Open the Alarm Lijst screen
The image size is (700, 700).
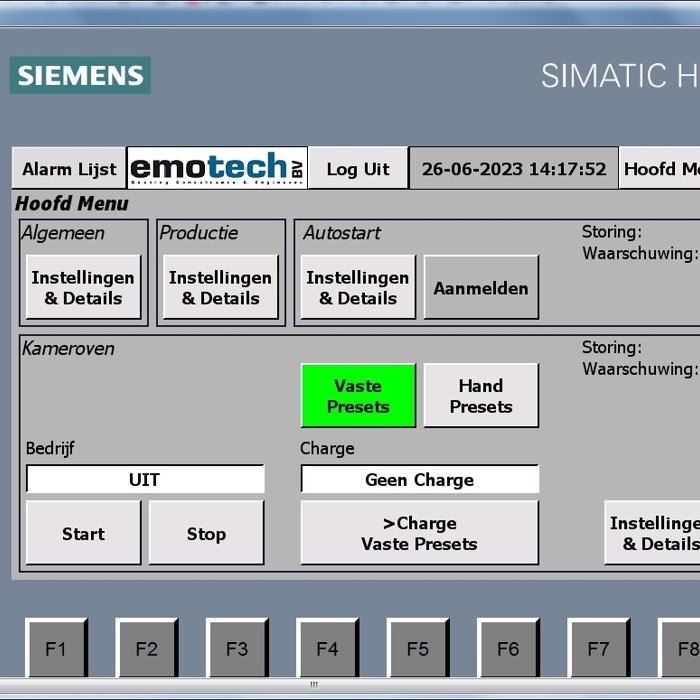69,168
